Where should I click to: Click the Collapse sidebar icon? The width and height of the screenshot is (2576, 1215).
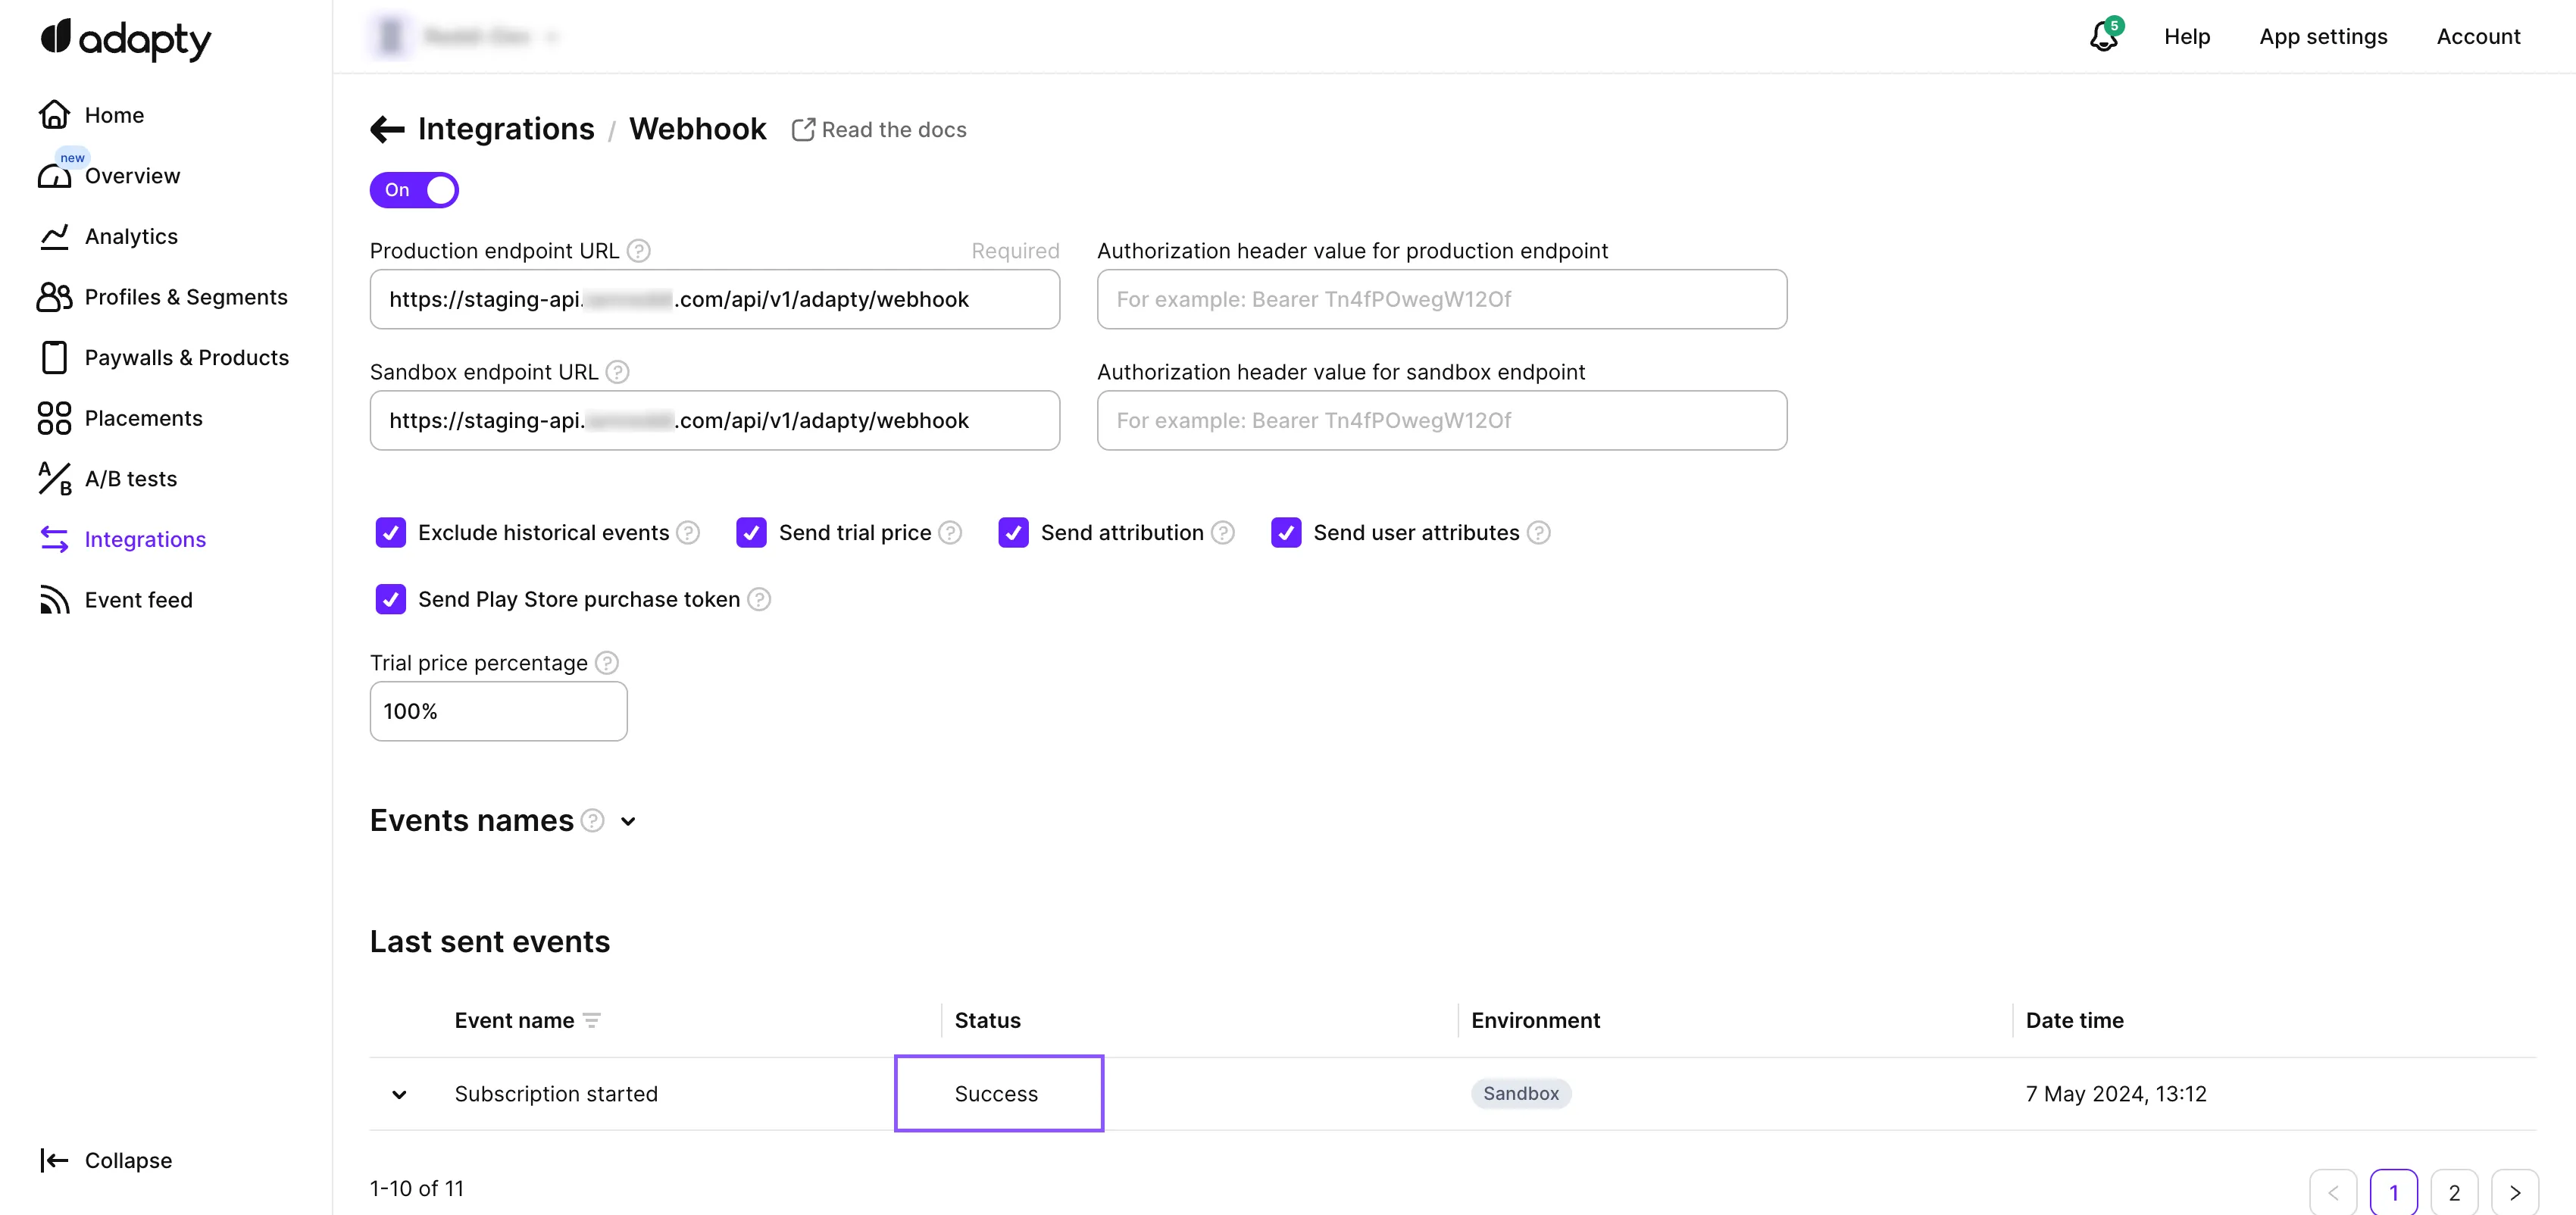pyautogui.click(x=54, y=1160)
